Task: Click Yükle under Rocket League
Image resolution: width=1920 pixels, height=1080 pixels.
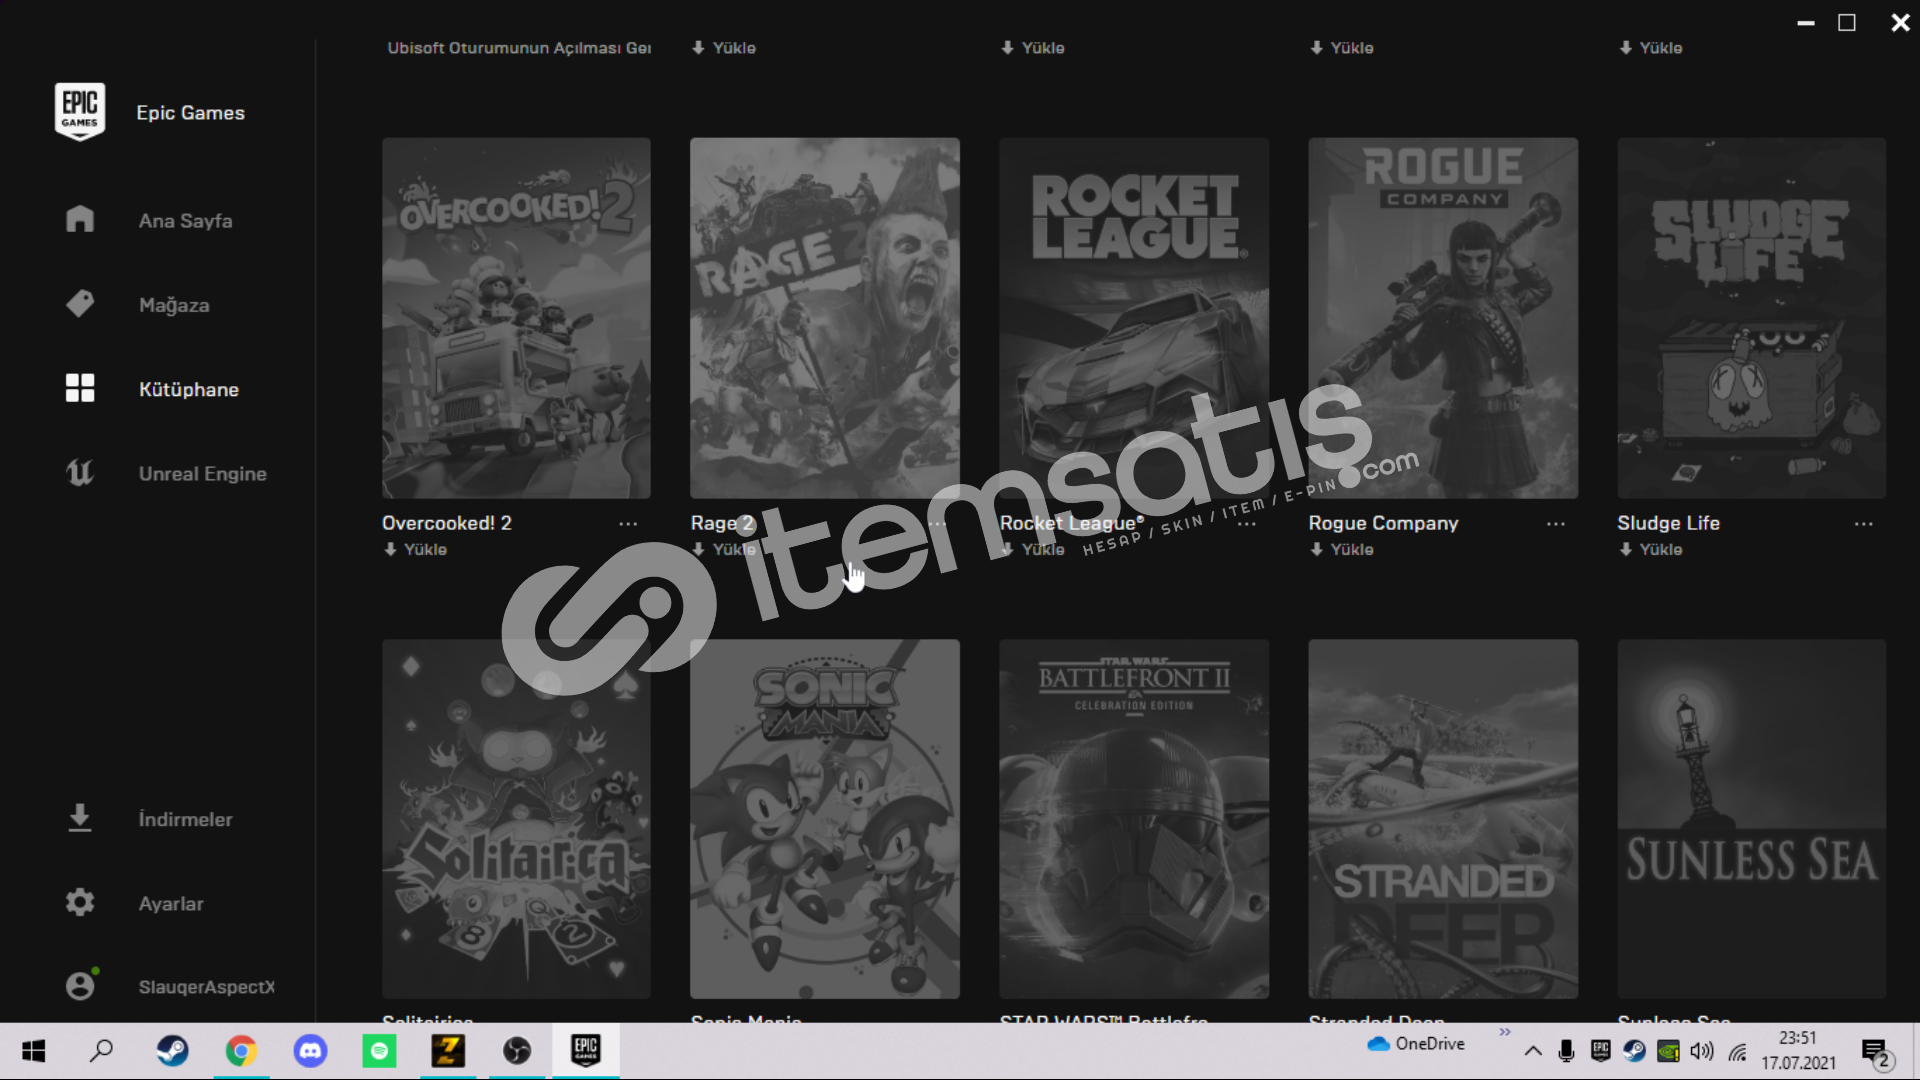Action: (1033, 549)
